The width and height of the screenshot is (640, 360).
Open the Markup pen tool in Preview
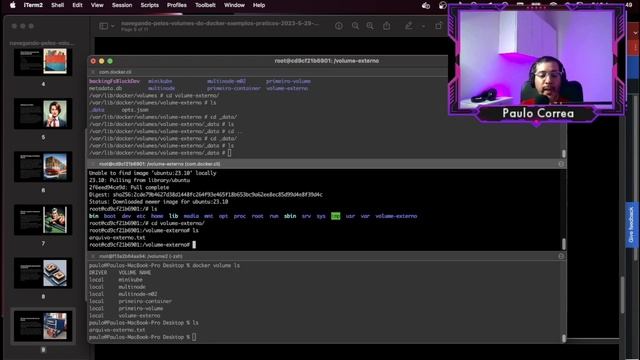tap(408, 26)
